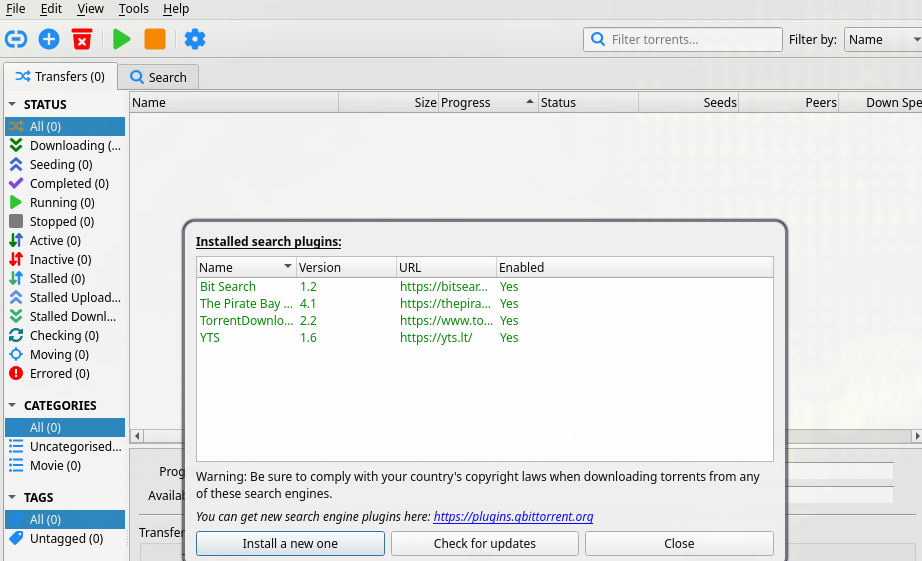
Task: Click the add torrent file plus icon
Action: coord(49,39)
